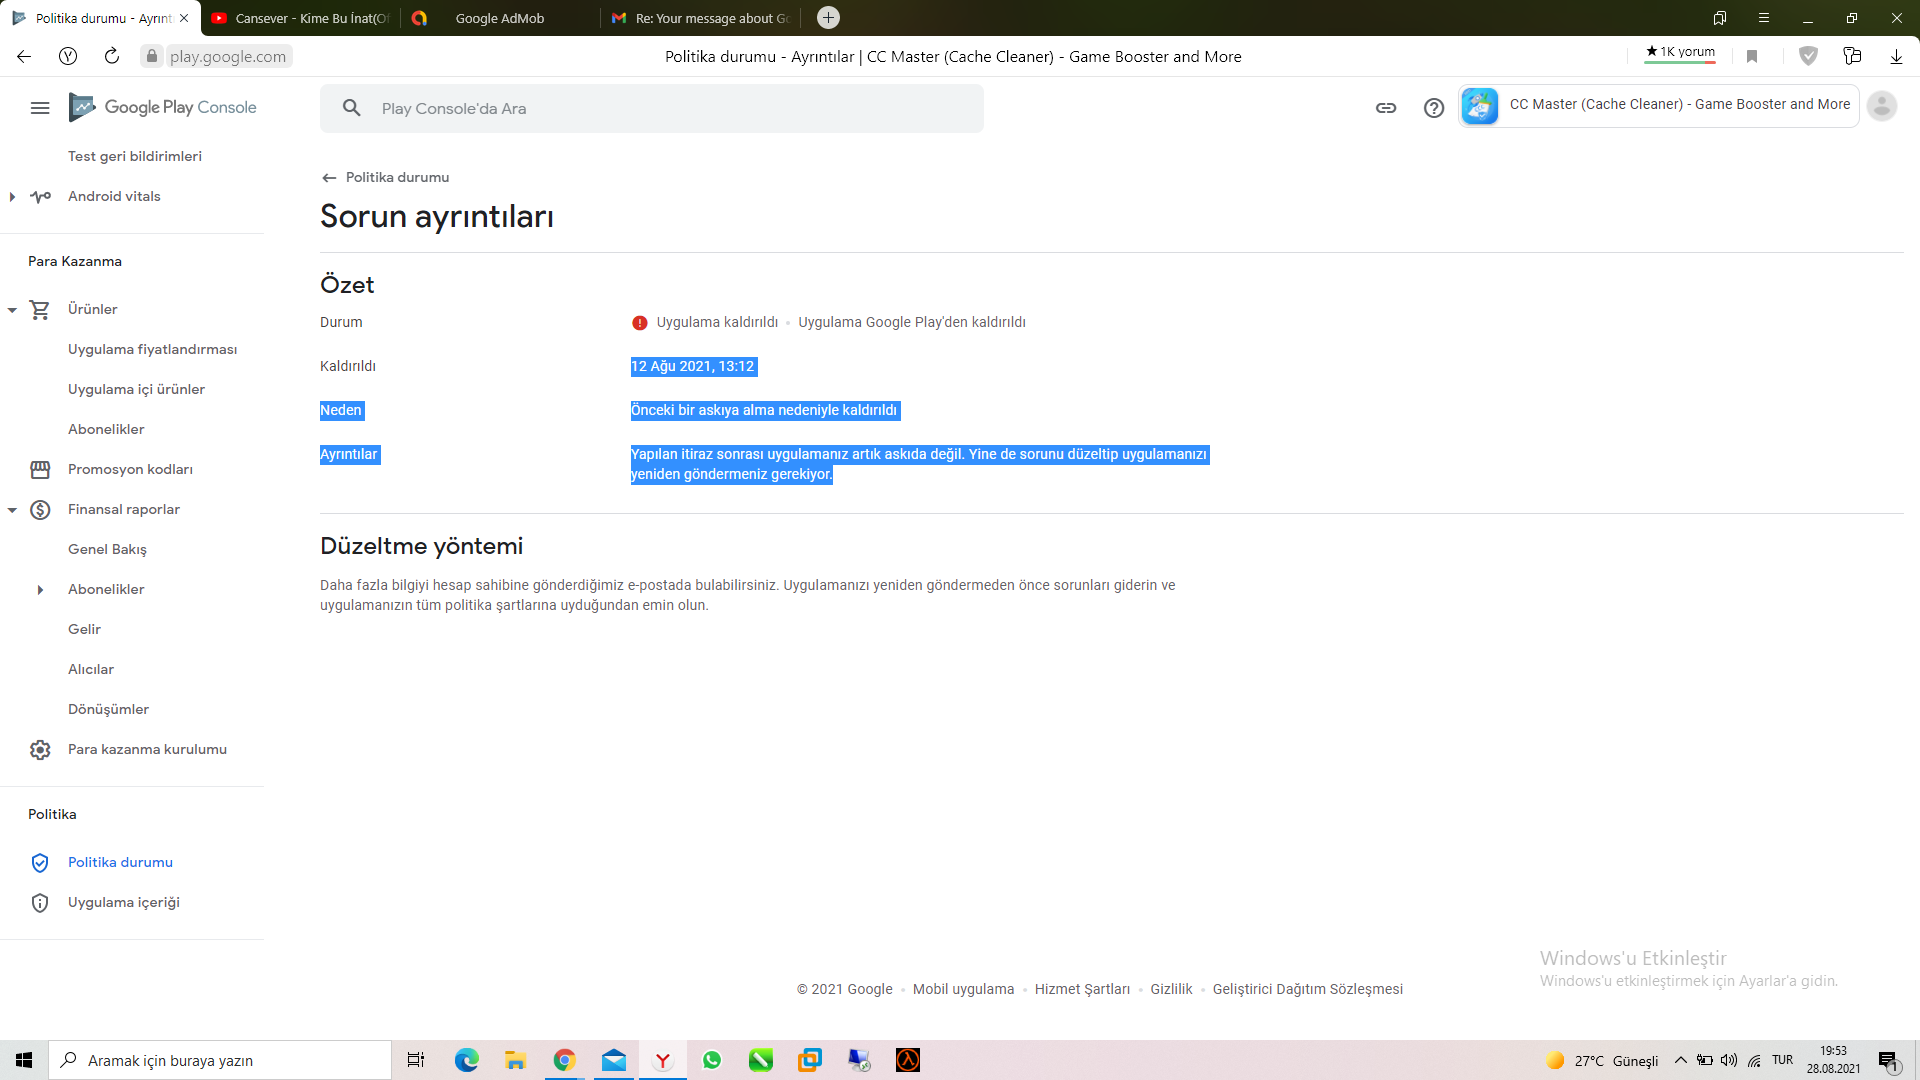This screenshot has width=1920, height=1080.
Task: Collapse the Ürünler section
Action: (12, 310)
